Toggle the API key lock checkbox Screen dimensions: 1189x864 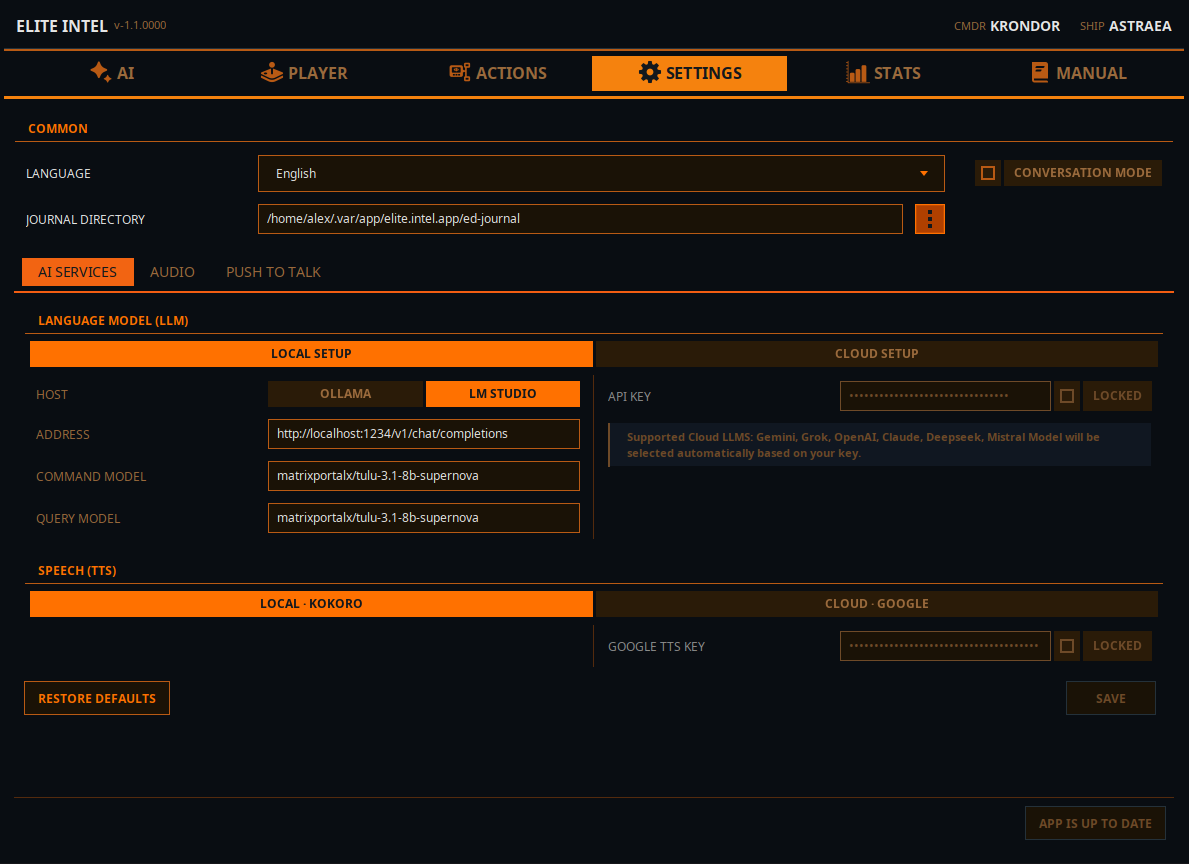1067,396
